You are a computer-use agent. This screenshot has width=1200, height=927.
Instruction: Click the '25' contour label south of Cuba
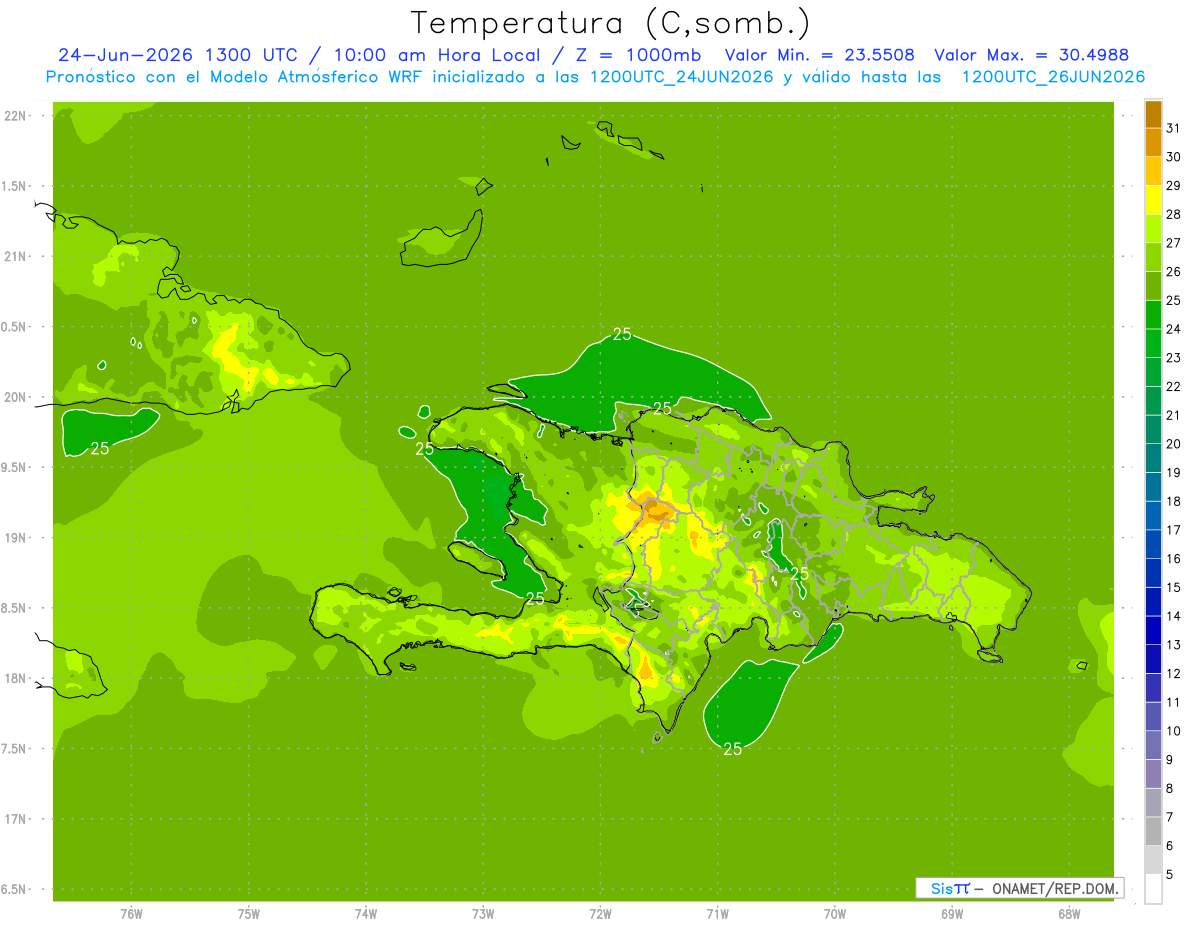(100, 449)
